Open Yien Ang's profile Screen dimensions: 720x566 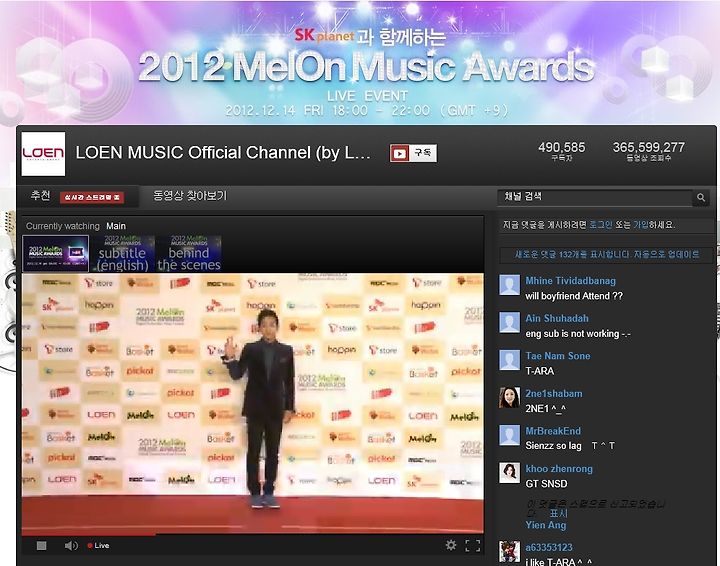[546, 525]
